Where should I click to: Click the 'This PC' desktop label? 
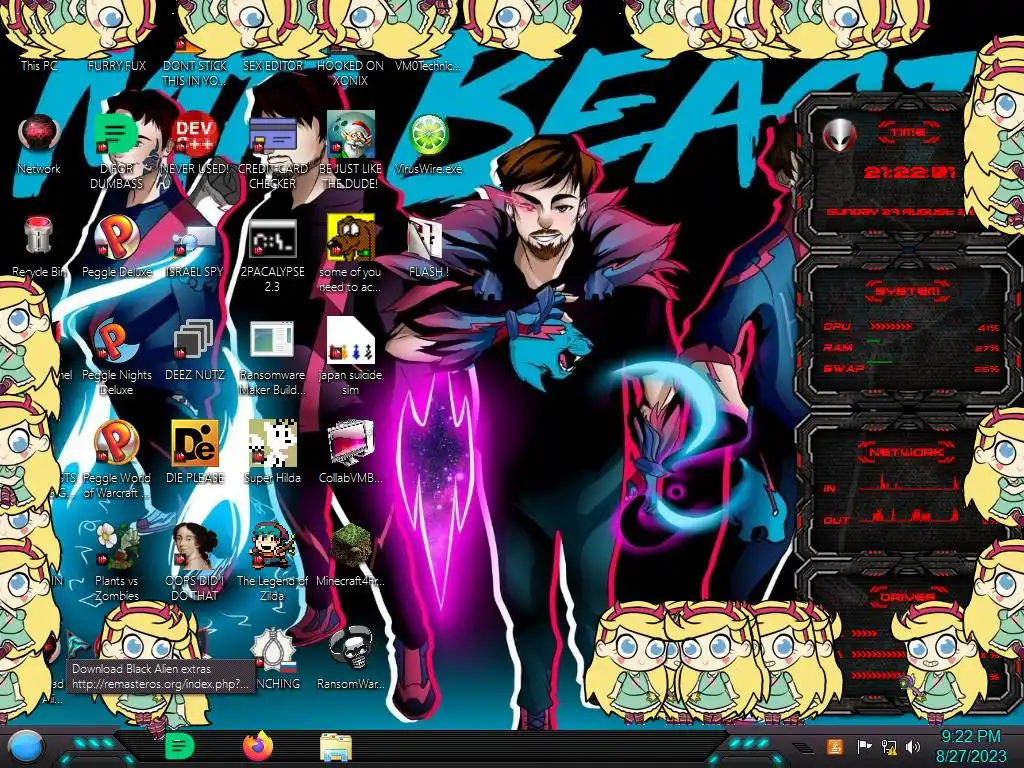point(39,65)
